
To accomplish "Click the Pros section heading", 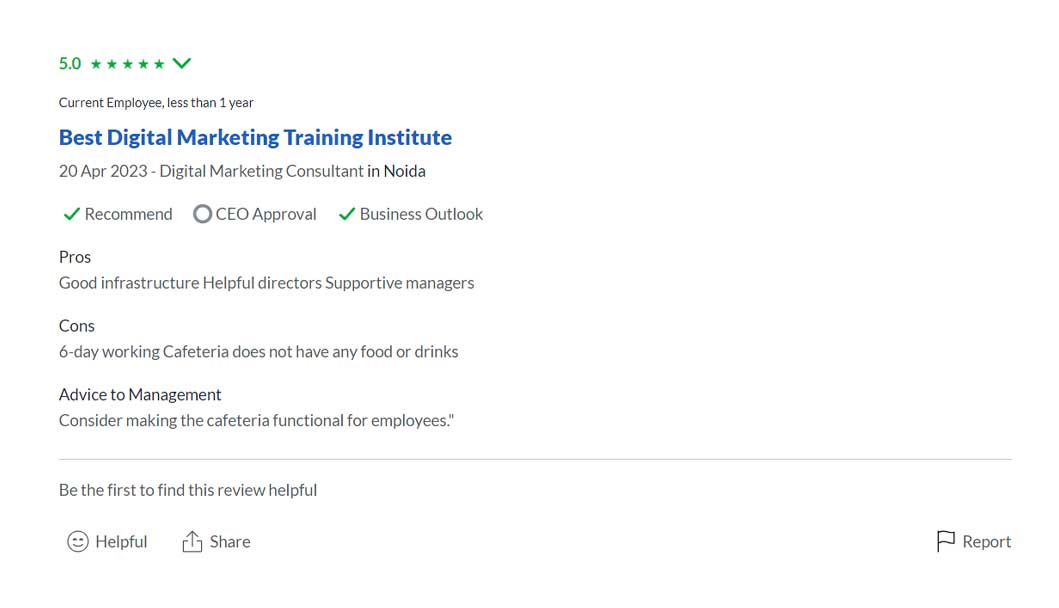I will coord(75,257).
